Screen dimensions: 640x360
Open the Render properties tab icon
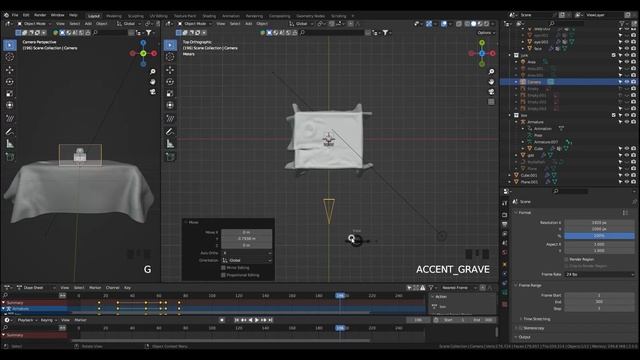click(x=505, y=215)
